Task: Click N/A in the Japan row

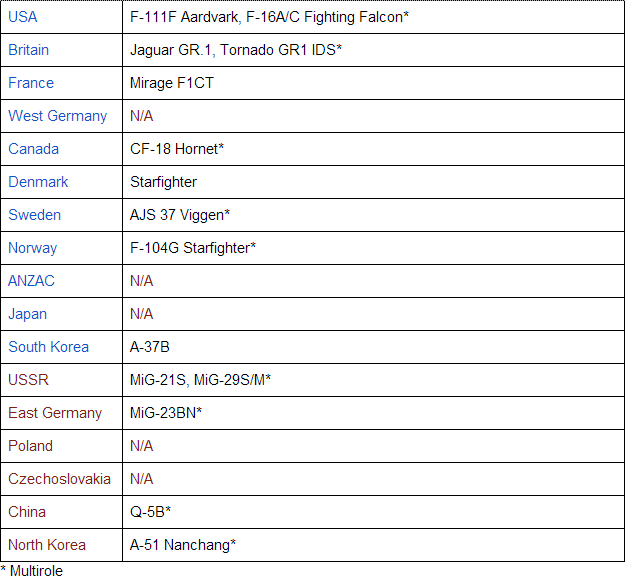Action: (x=142, y=314)
